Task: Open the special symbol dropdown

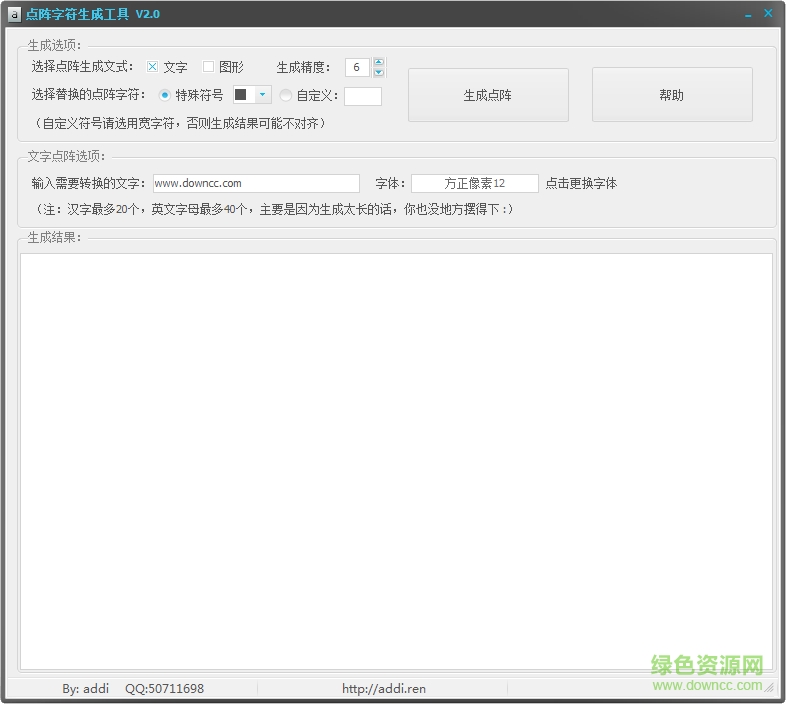Action: click(262, 94)
